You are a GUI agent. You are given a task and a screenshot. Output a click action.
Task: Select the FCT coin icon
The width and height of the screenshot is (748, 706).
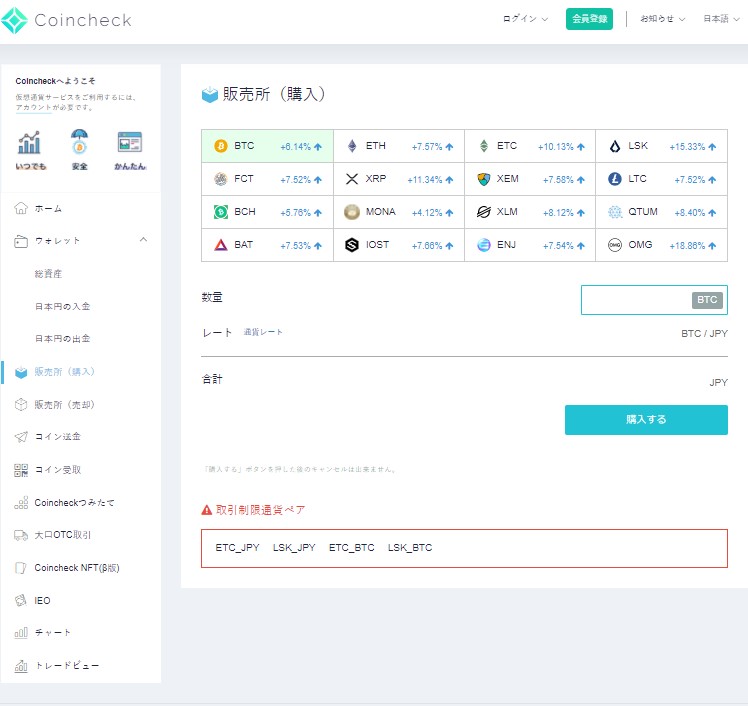coord(220,179)
